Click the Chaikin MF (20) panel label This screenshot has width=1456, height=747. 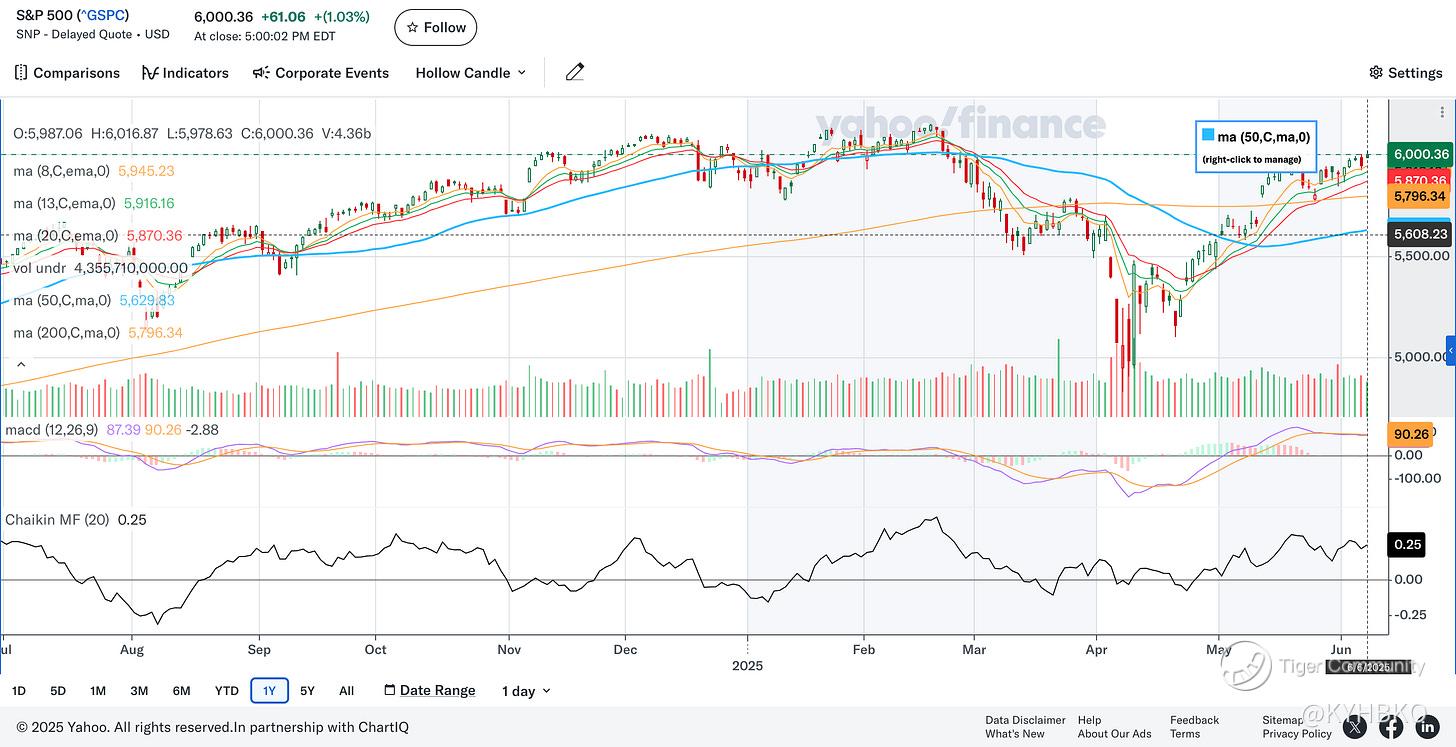coord(57,520)
